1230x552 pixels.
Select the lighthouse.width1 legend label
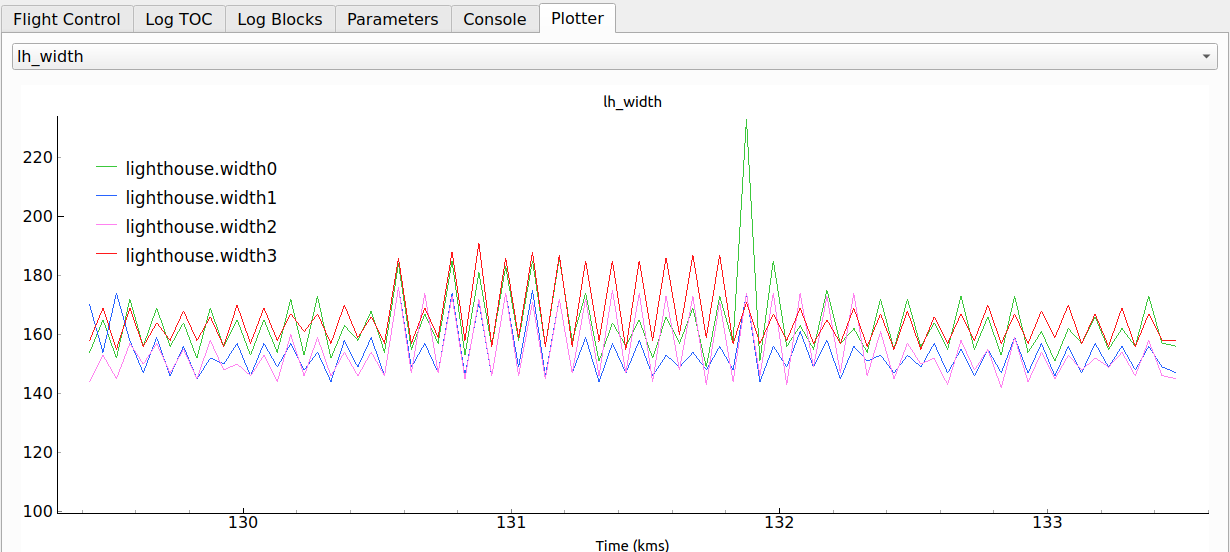pos(200,198)
